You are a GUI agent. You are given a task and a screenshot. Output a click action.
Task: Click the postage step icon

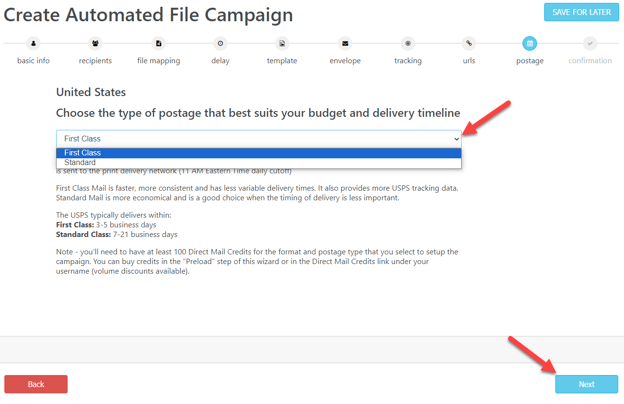click(530, 43)
